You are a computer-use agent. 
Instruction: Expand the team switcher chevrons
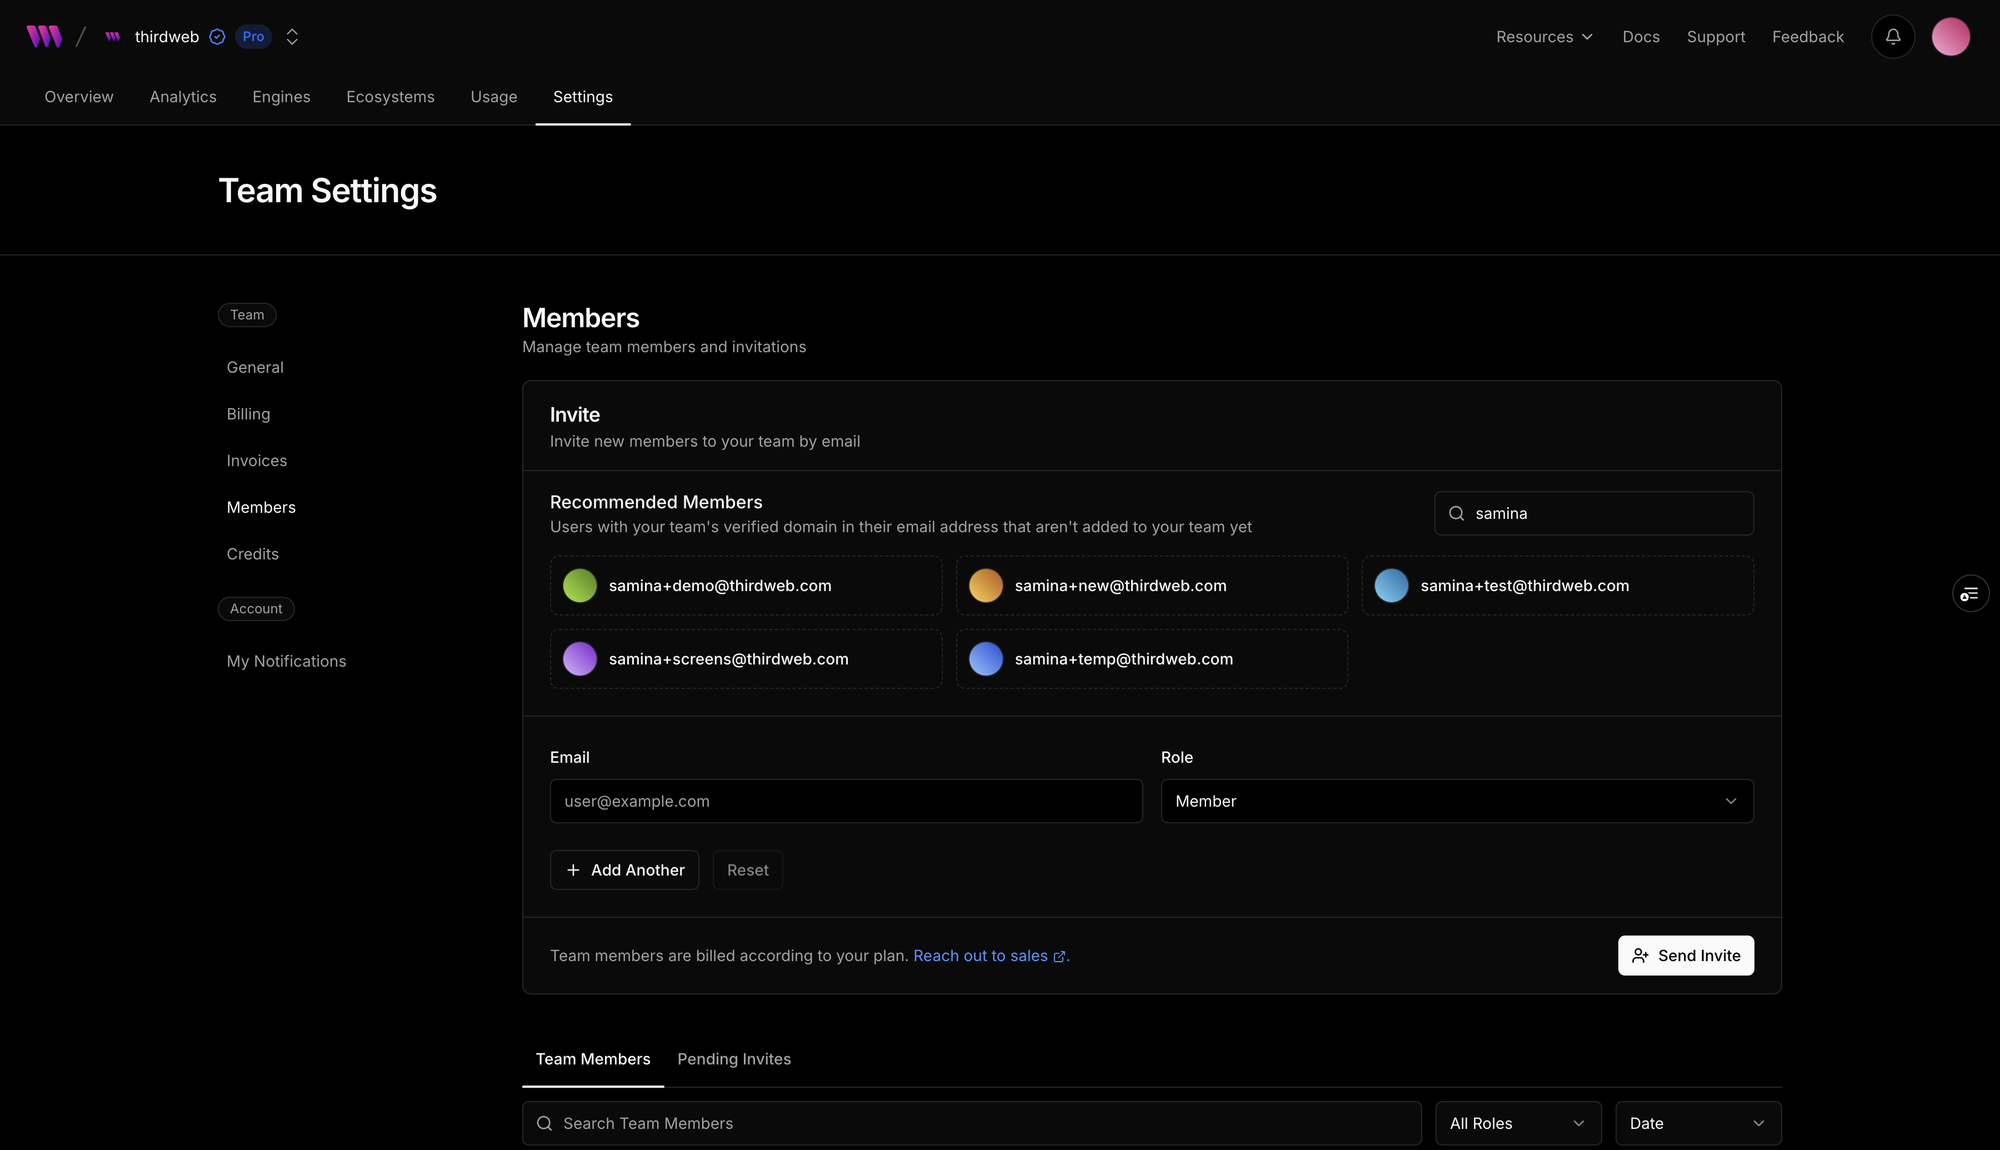pos(292,37)
